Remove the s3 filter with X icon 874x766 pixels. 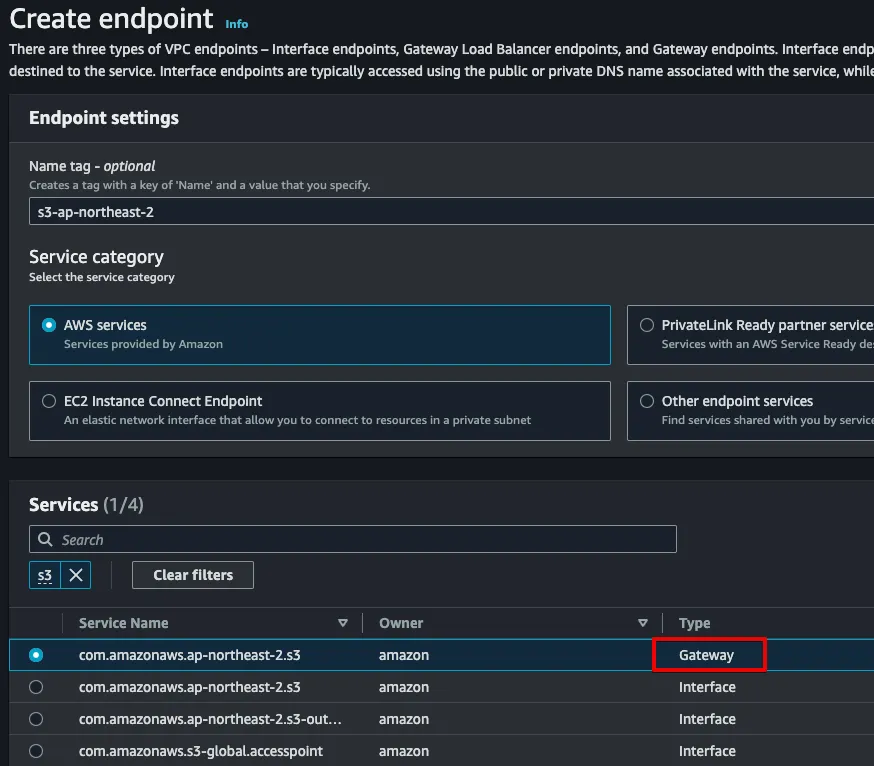(76, 575)
